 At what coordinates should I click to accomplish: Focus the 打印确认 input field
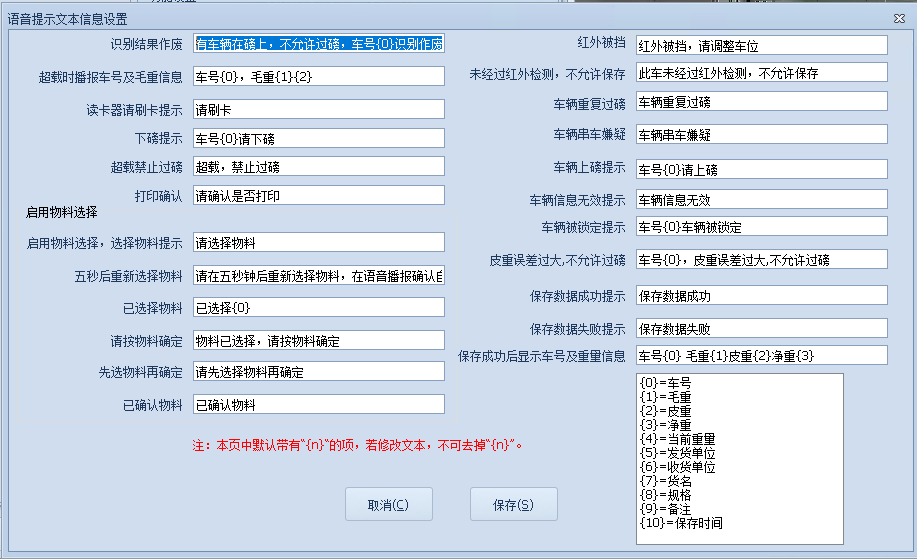coord(318,195)
